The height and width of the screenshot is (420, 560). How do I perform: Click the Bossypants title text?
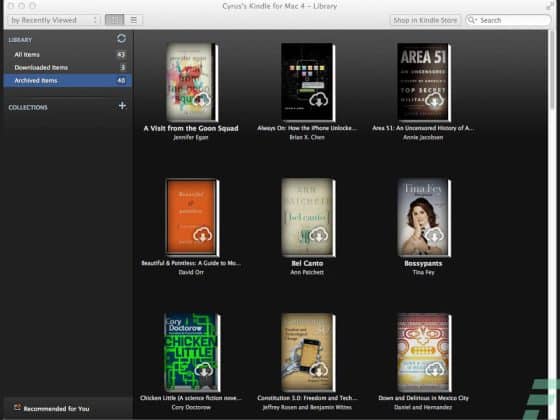[x=423, y=263]
